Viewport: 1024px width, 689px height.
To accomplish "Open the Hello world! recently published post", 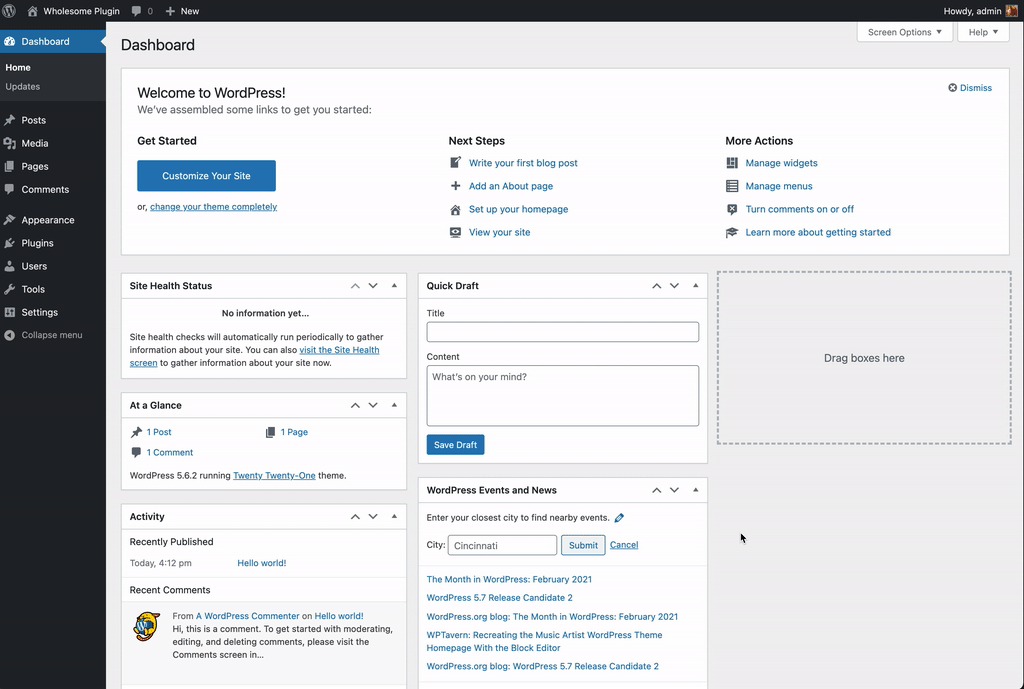I will pyautogui.click(x=262, y=563).
